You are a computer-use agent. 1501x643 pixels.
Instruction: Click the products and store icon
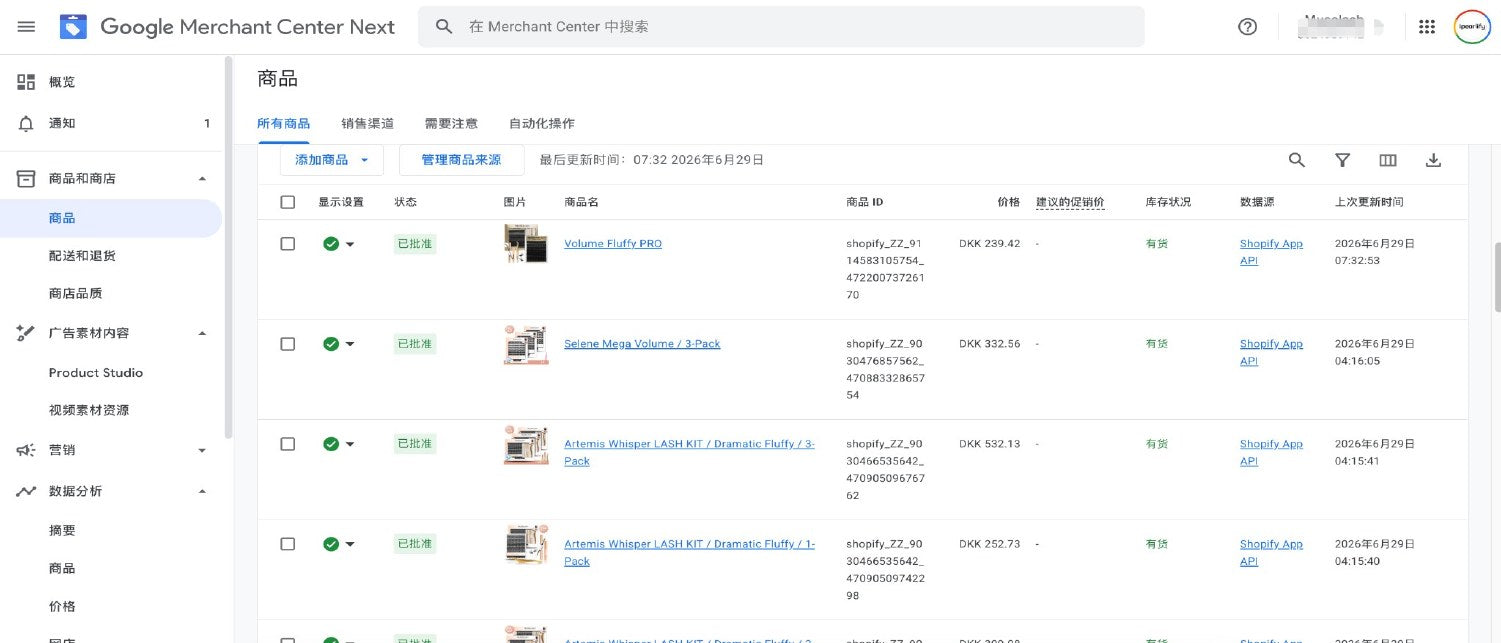click(26, 178)
